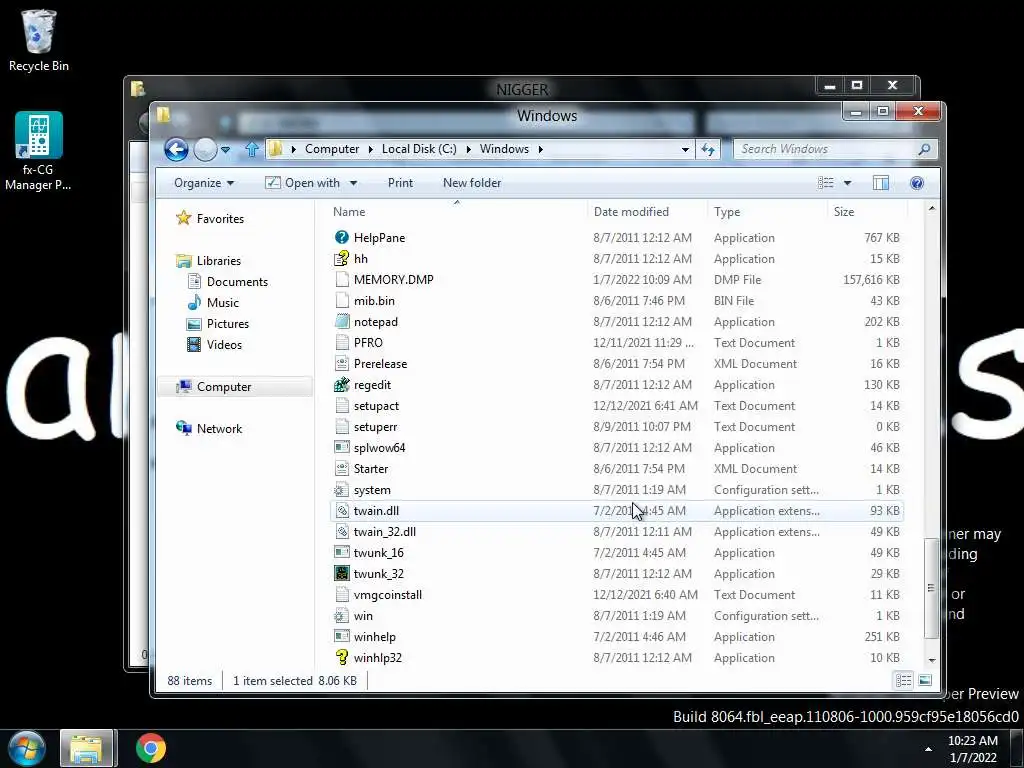Open the Organize menu
The width and height of the screenshot is (1024, 768).
pyautogui.click(x=204, y=183)
